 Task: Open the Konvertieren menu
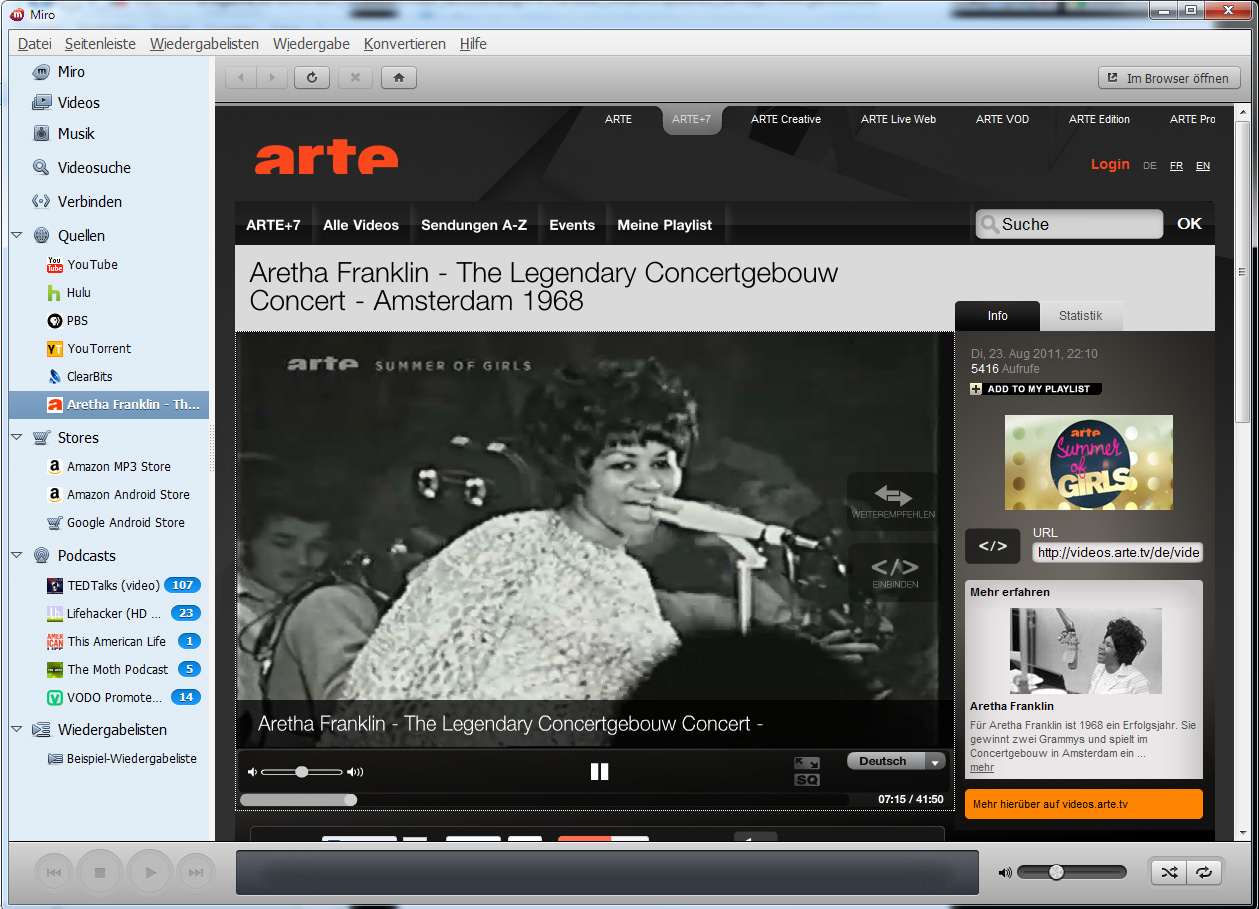click(405, 44)
